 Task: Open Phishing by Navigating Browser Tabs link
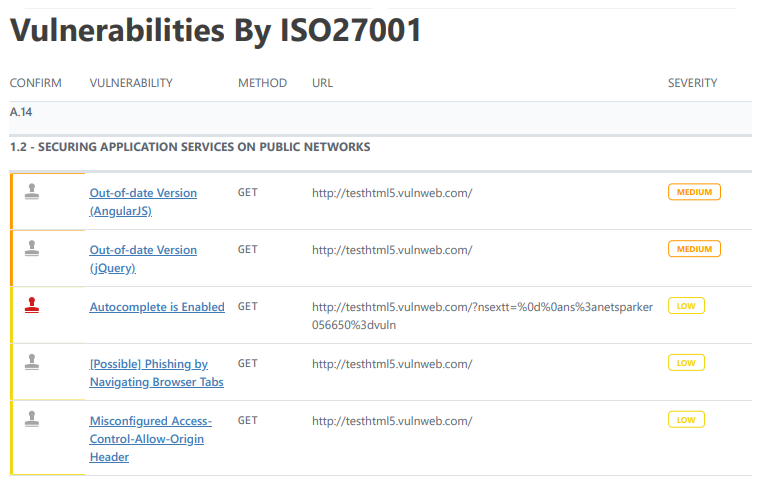(156, 373)
